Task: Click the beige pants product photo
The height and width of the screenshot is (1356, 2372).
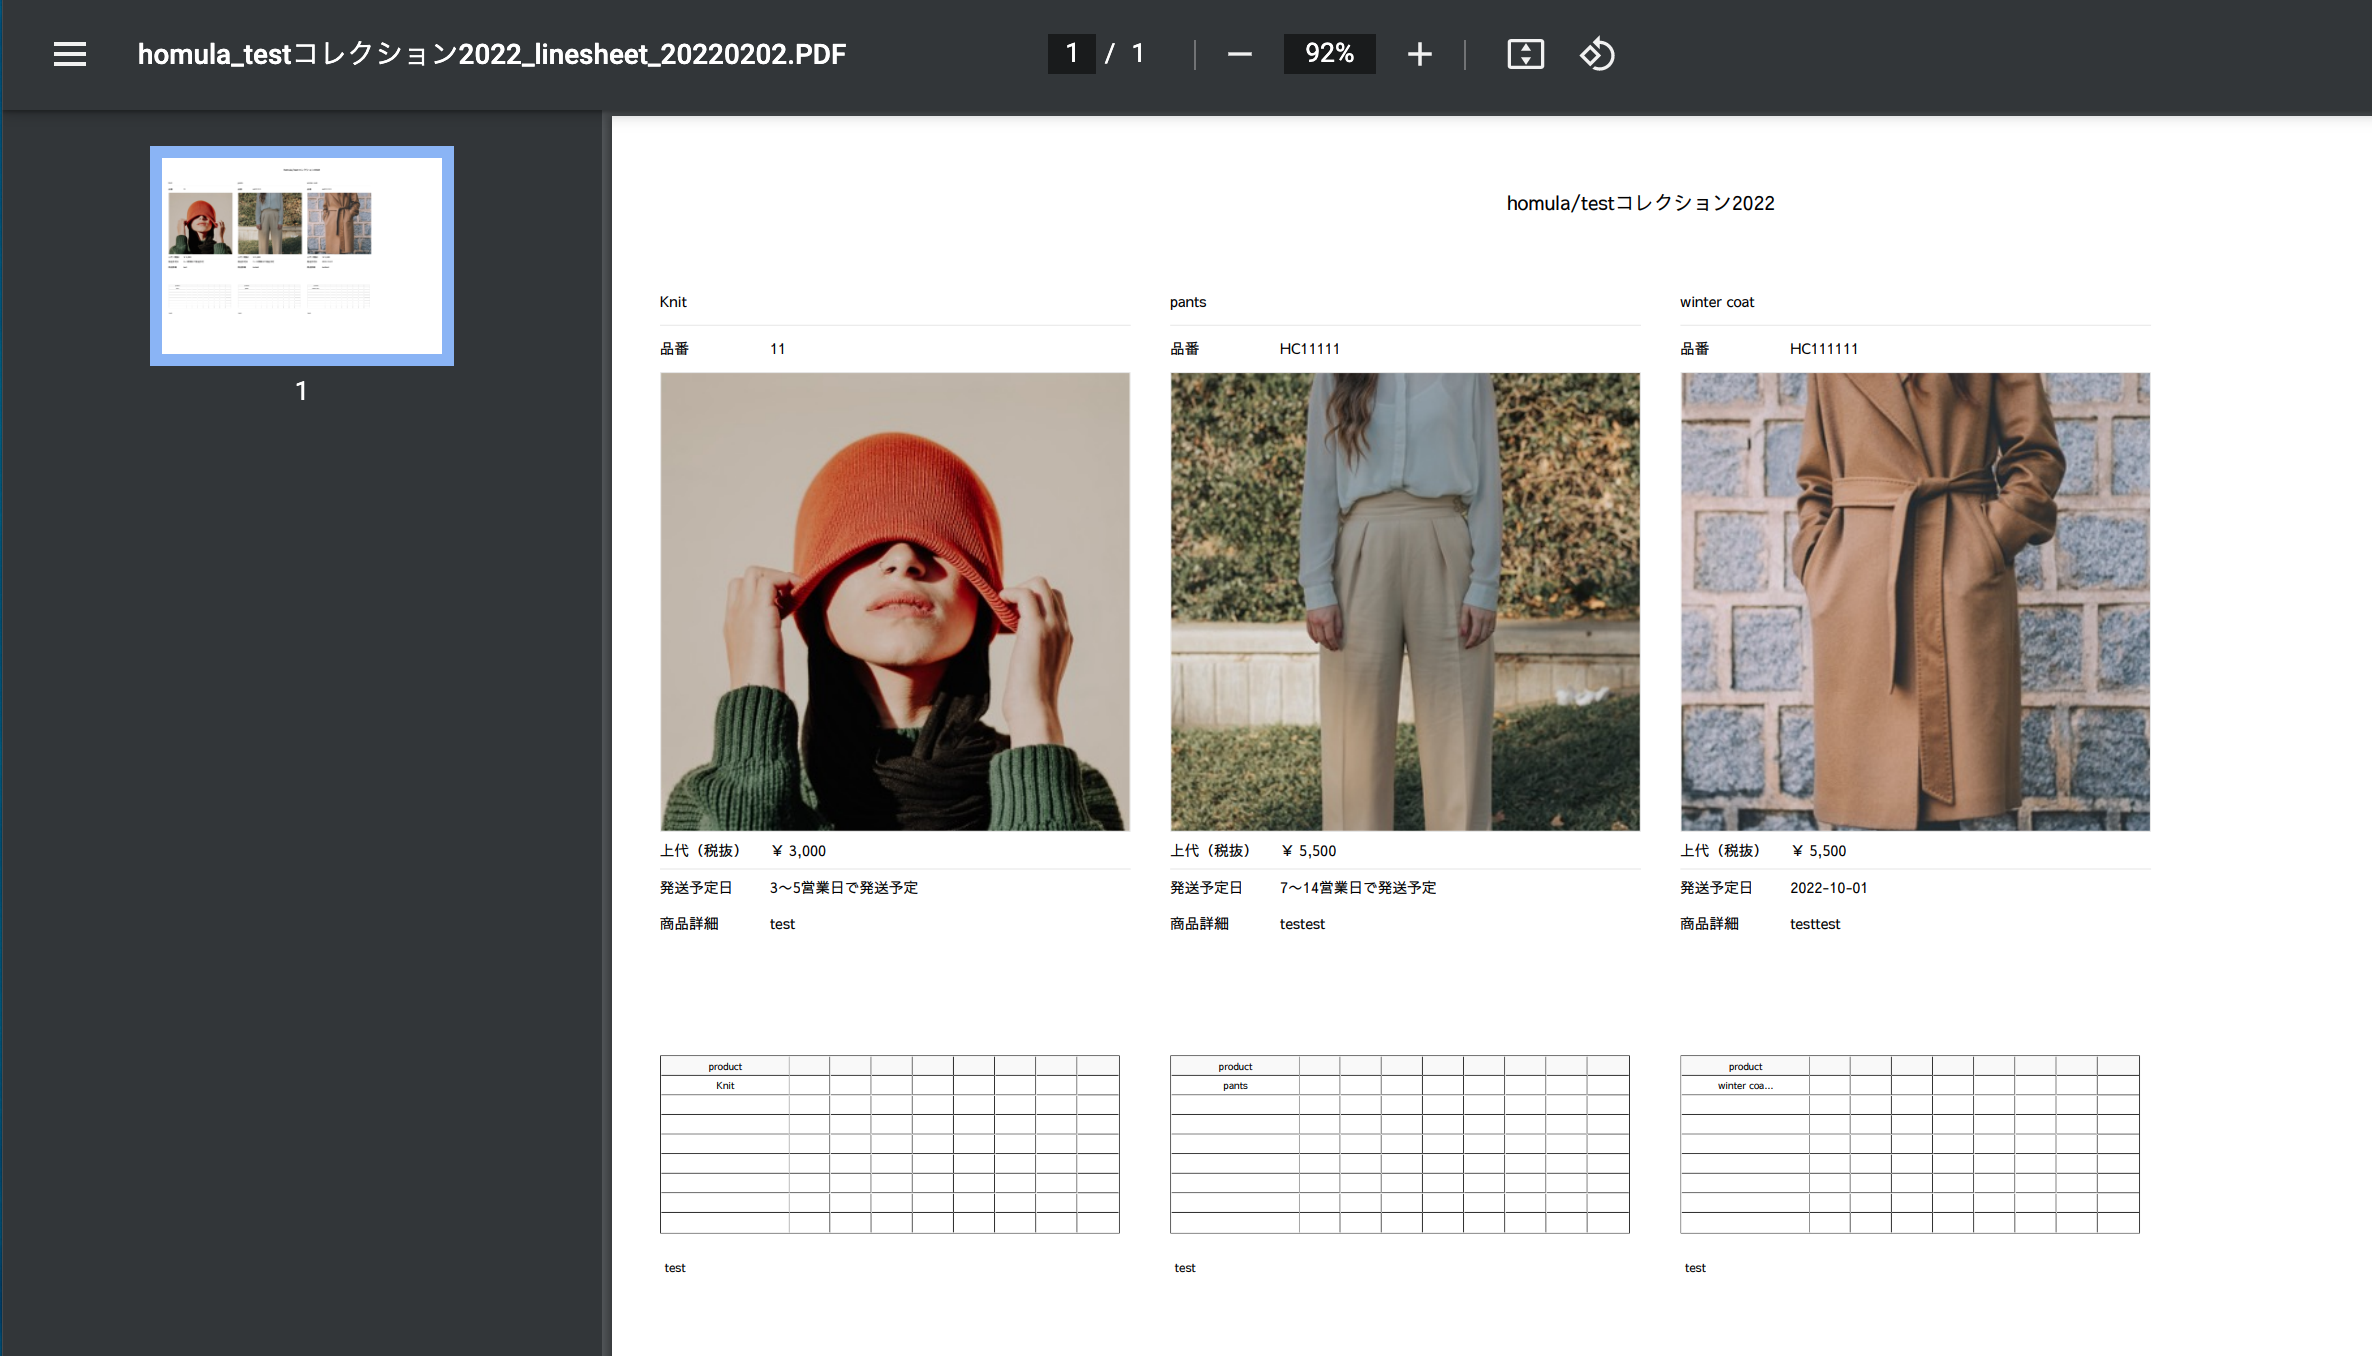Action: 1405,601
